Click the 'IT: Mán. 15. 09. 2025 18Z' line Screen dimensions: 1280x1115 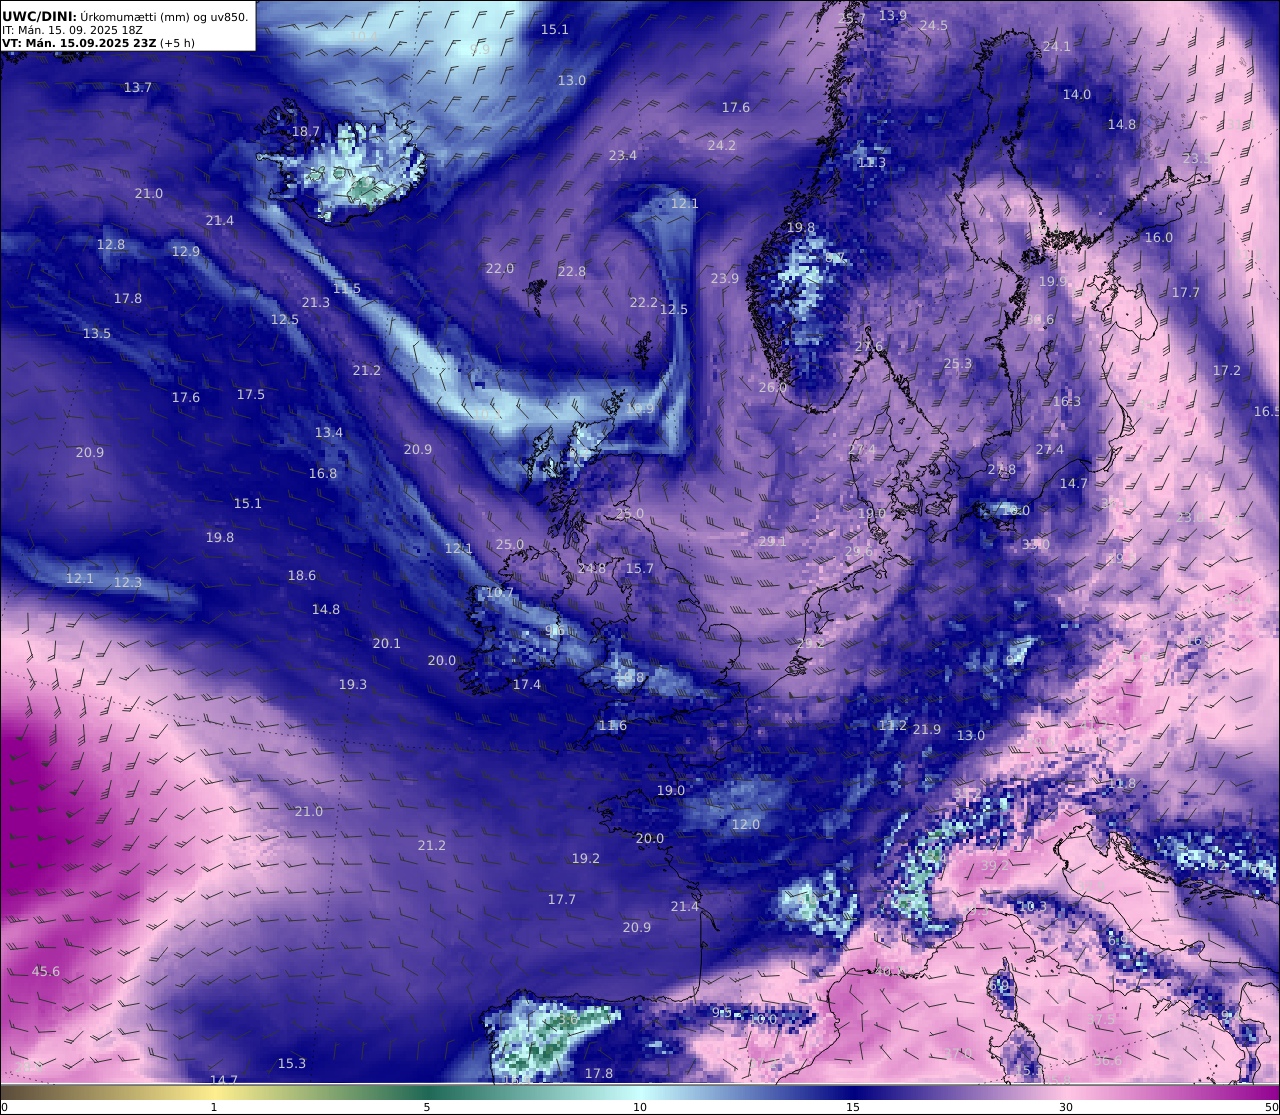click(x=73, y=30)
